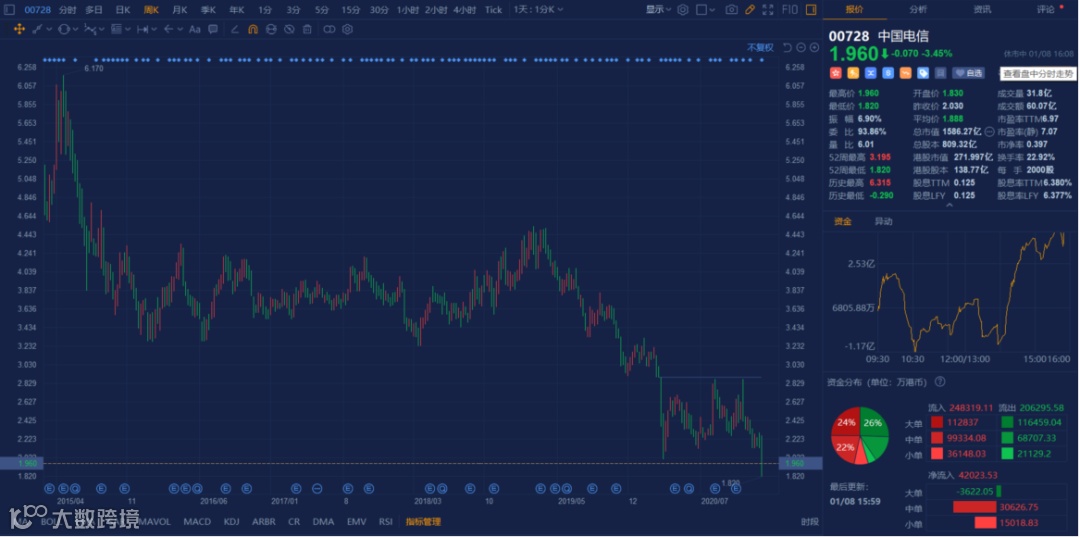Select the 15分 minute interval

tap(351, 10)
